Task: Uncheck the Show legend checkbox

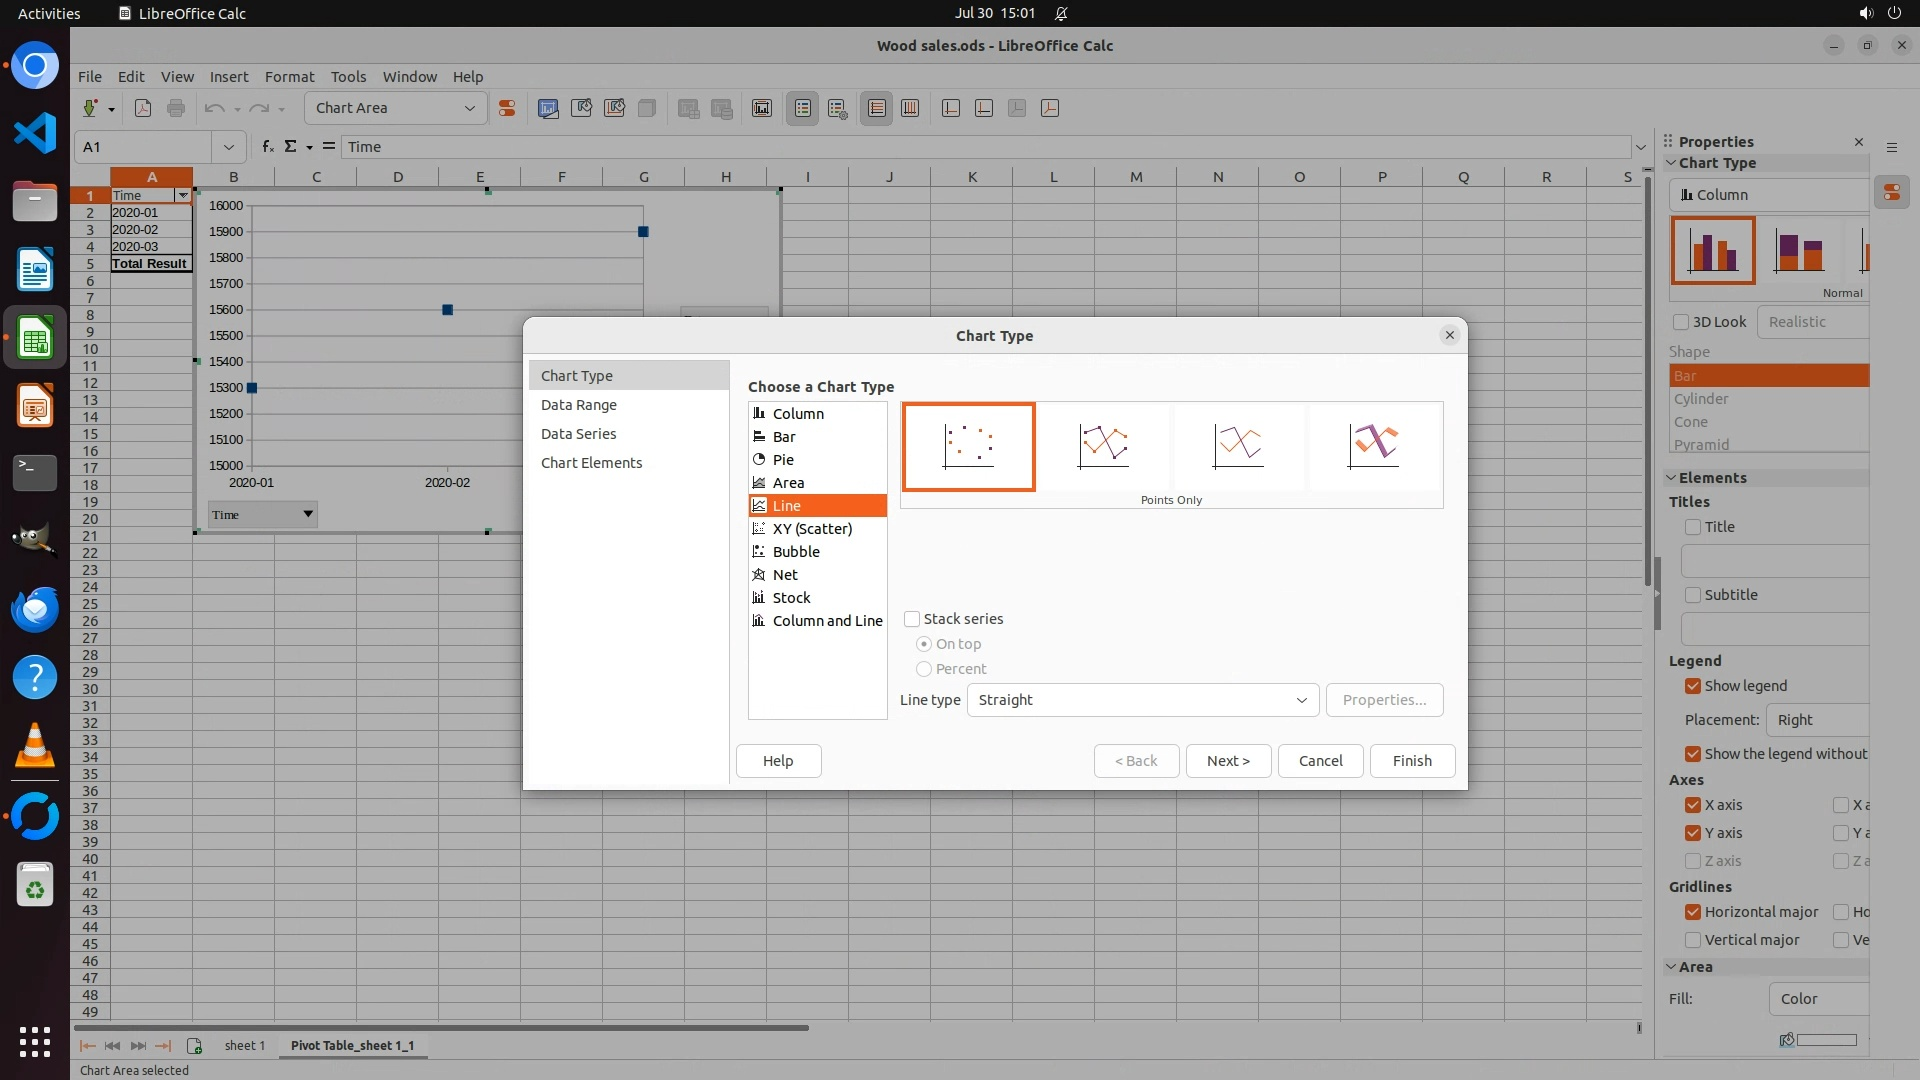Action: [x=1692, y=686]
